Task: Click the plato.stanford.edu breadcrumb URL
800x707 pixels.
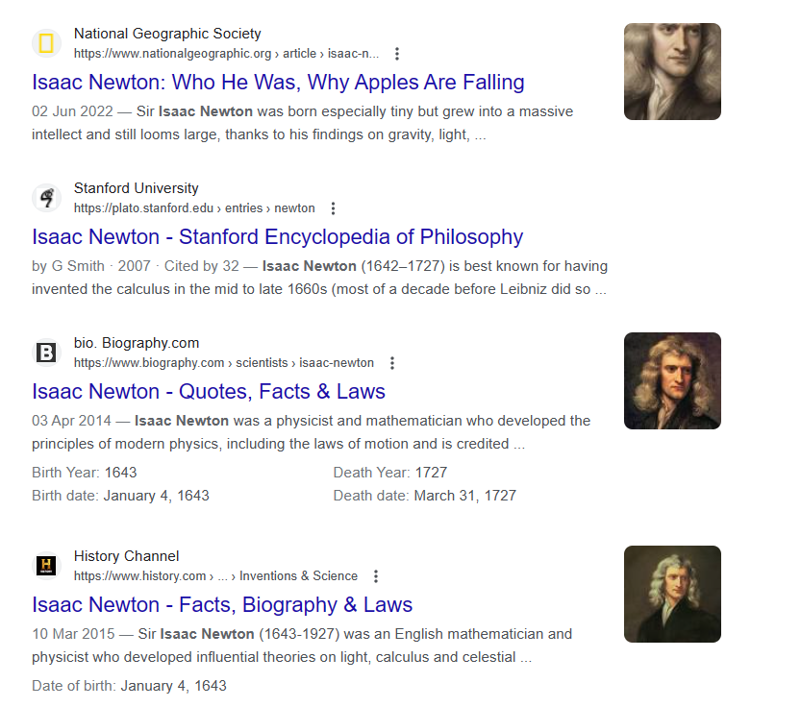Action: (x=194, y=208)
